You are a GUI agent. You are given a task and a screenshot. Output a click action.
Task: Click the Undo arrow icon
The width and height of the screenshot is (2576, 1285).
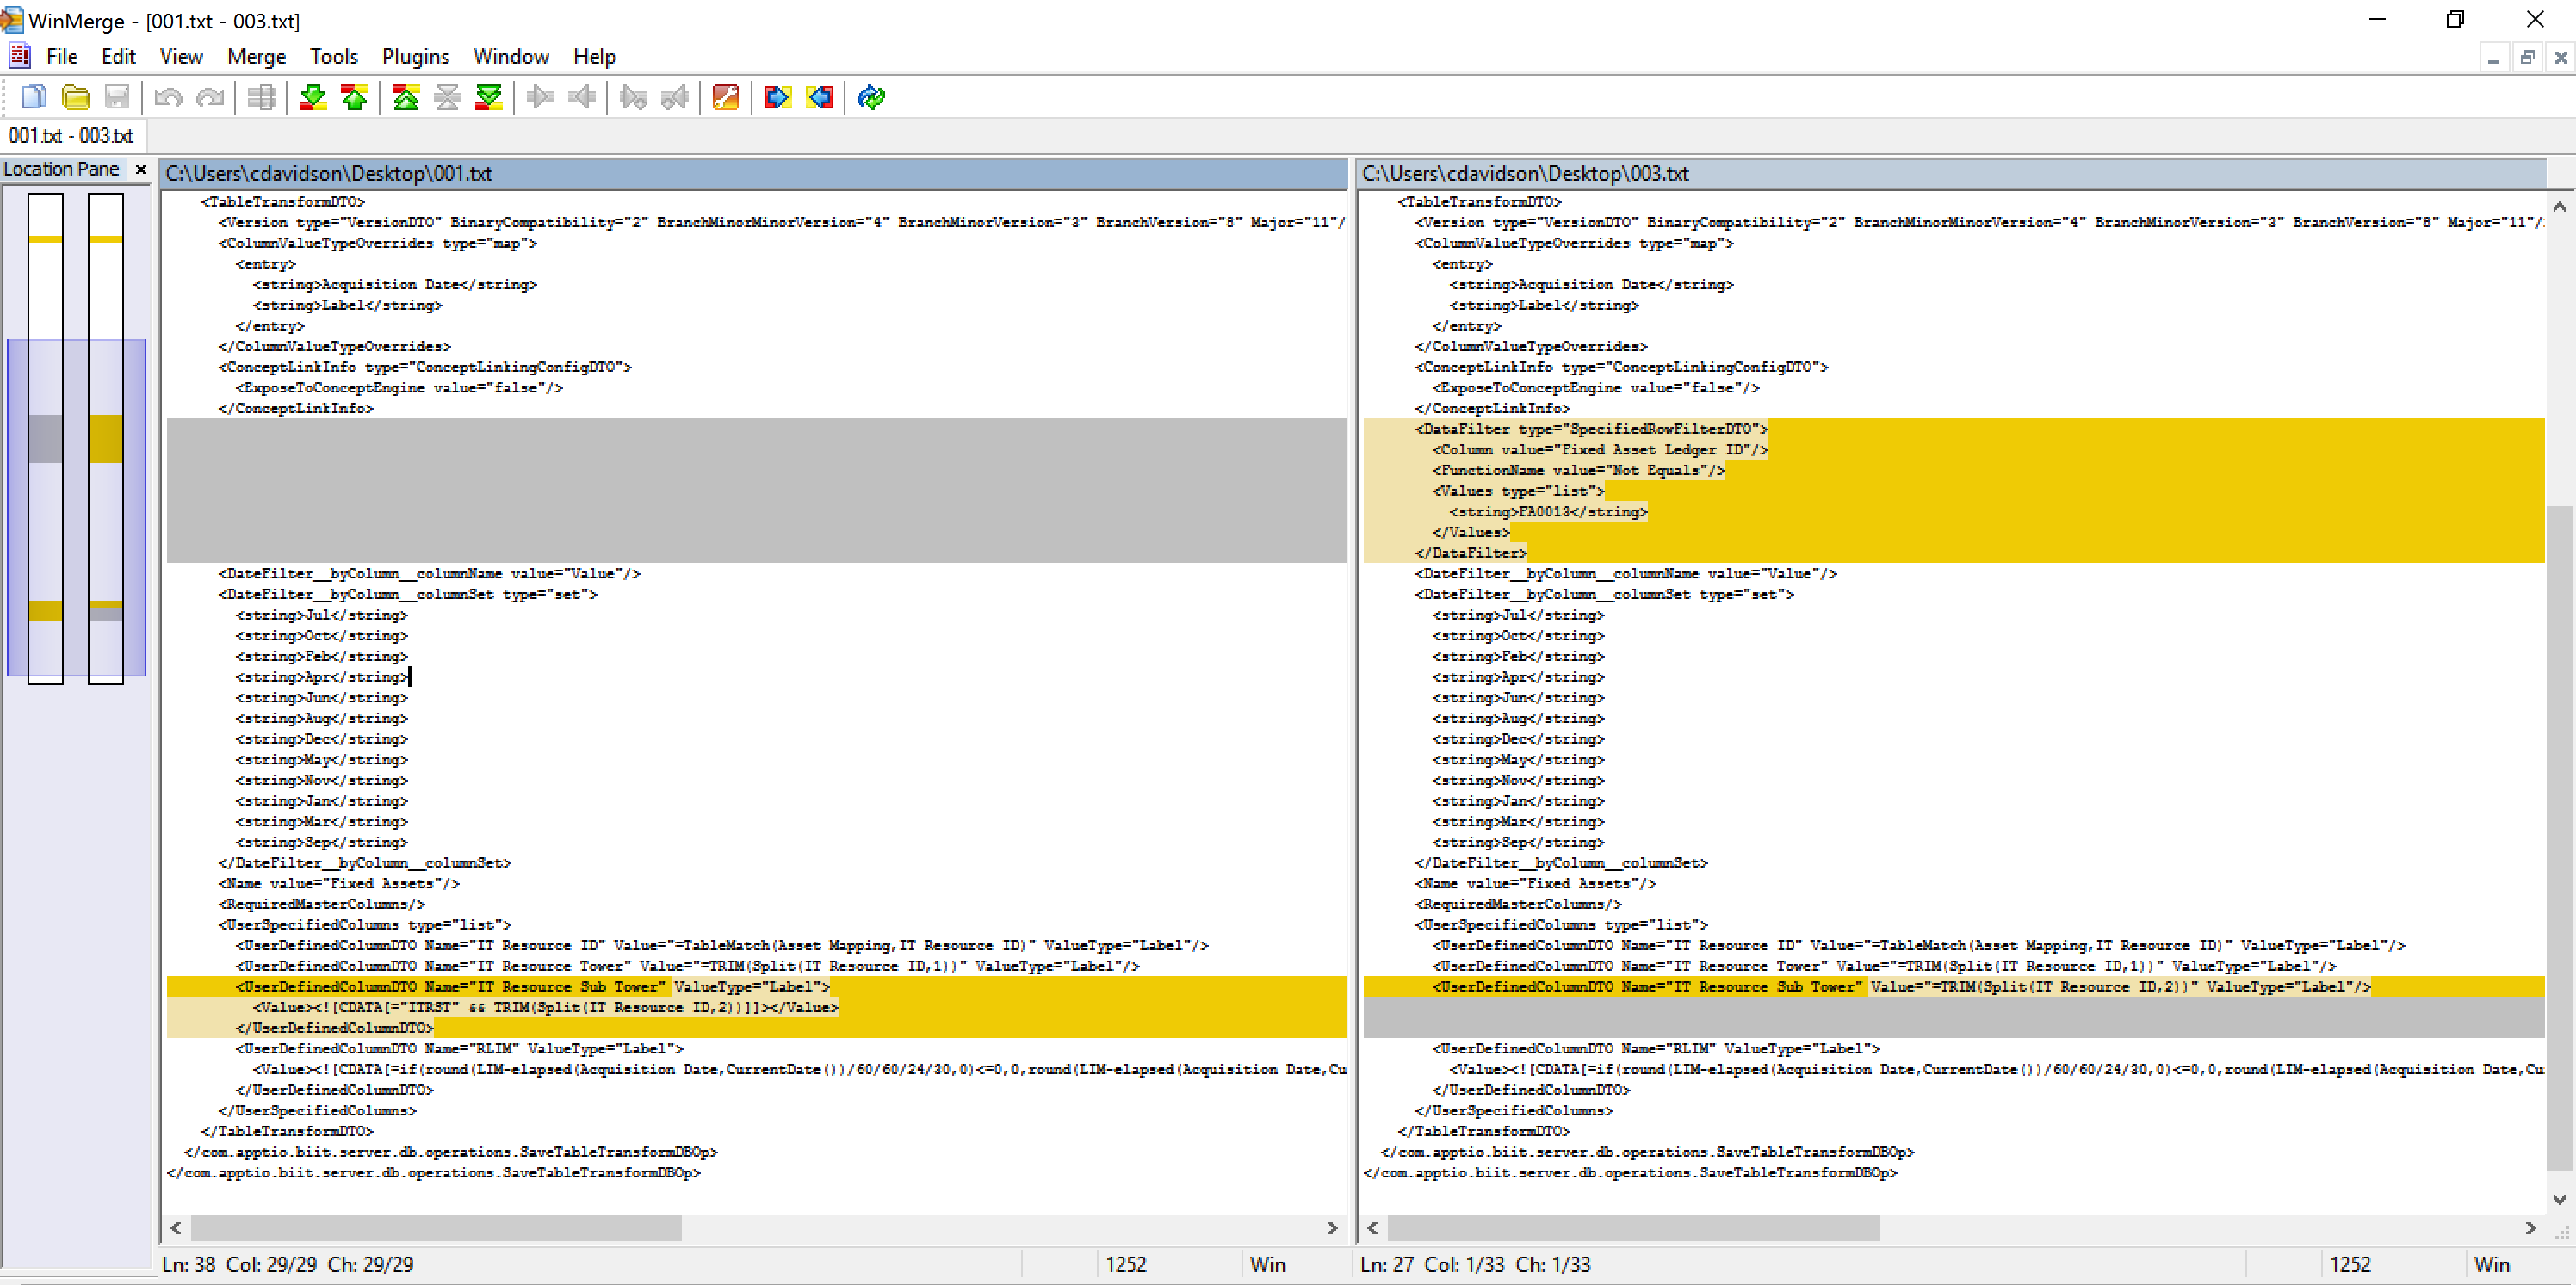click(168, 97)
